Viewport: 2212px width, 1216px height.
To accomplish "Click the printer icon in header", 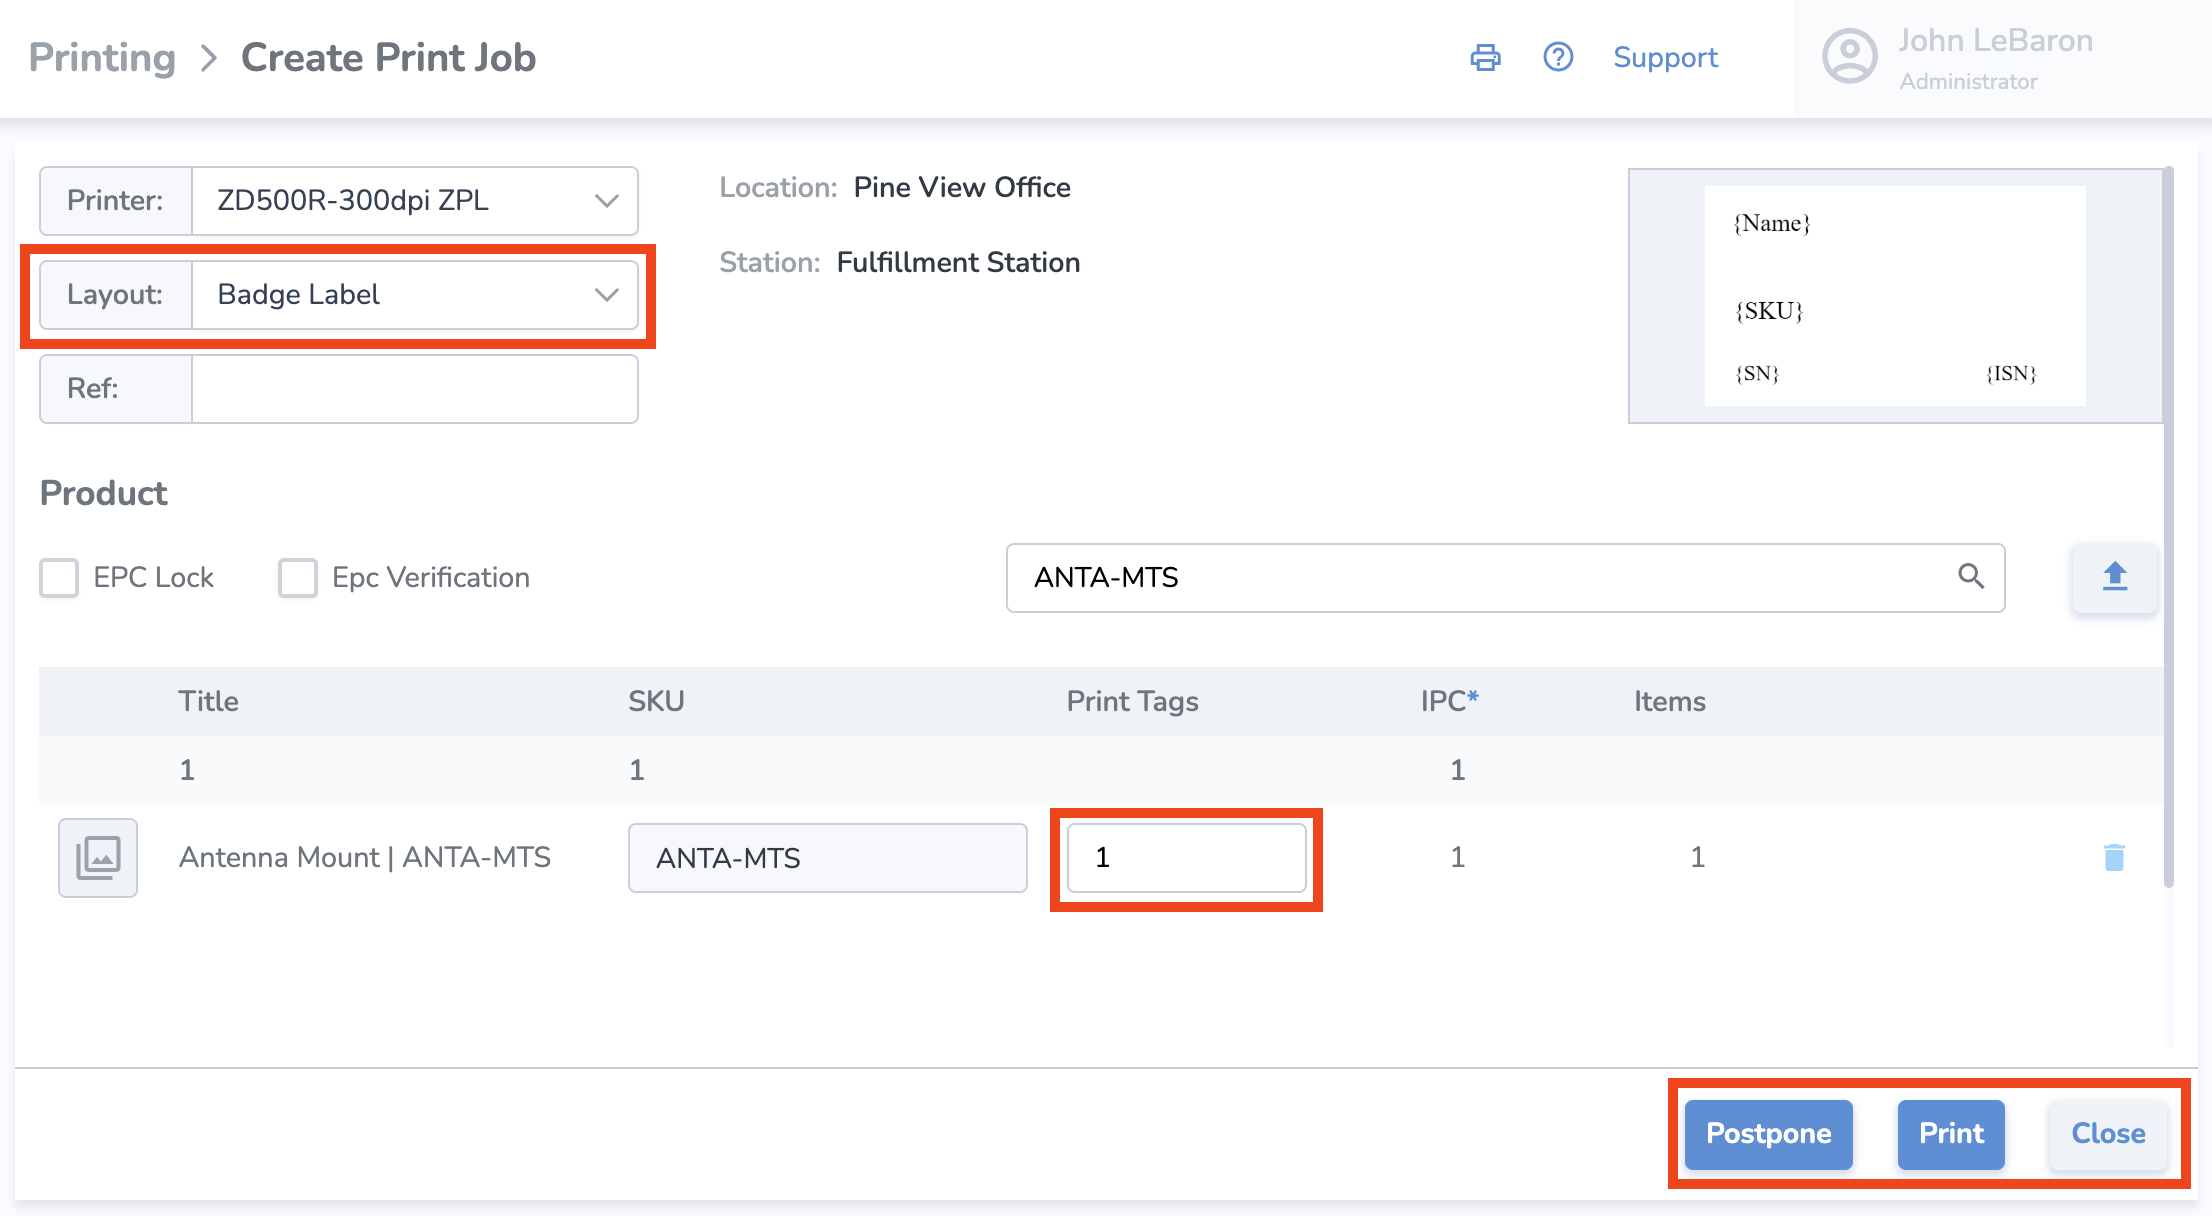I will coord(1485,58).
